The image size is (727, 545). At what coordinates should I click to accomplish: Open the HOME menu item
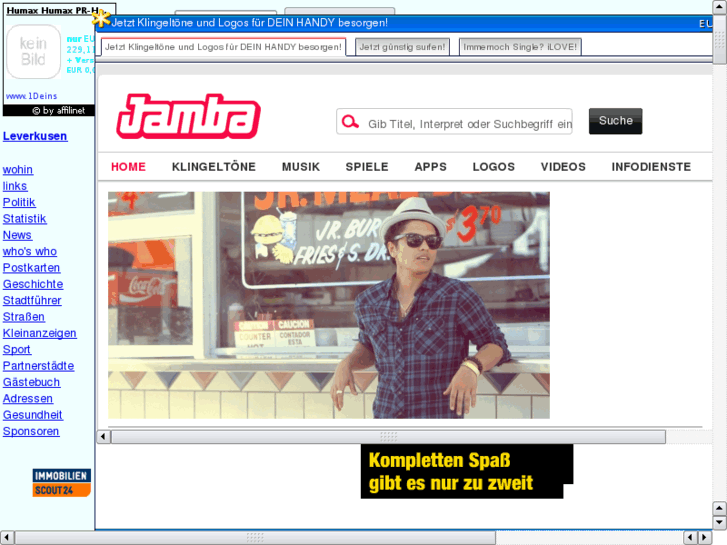click(x=128, y=167)
